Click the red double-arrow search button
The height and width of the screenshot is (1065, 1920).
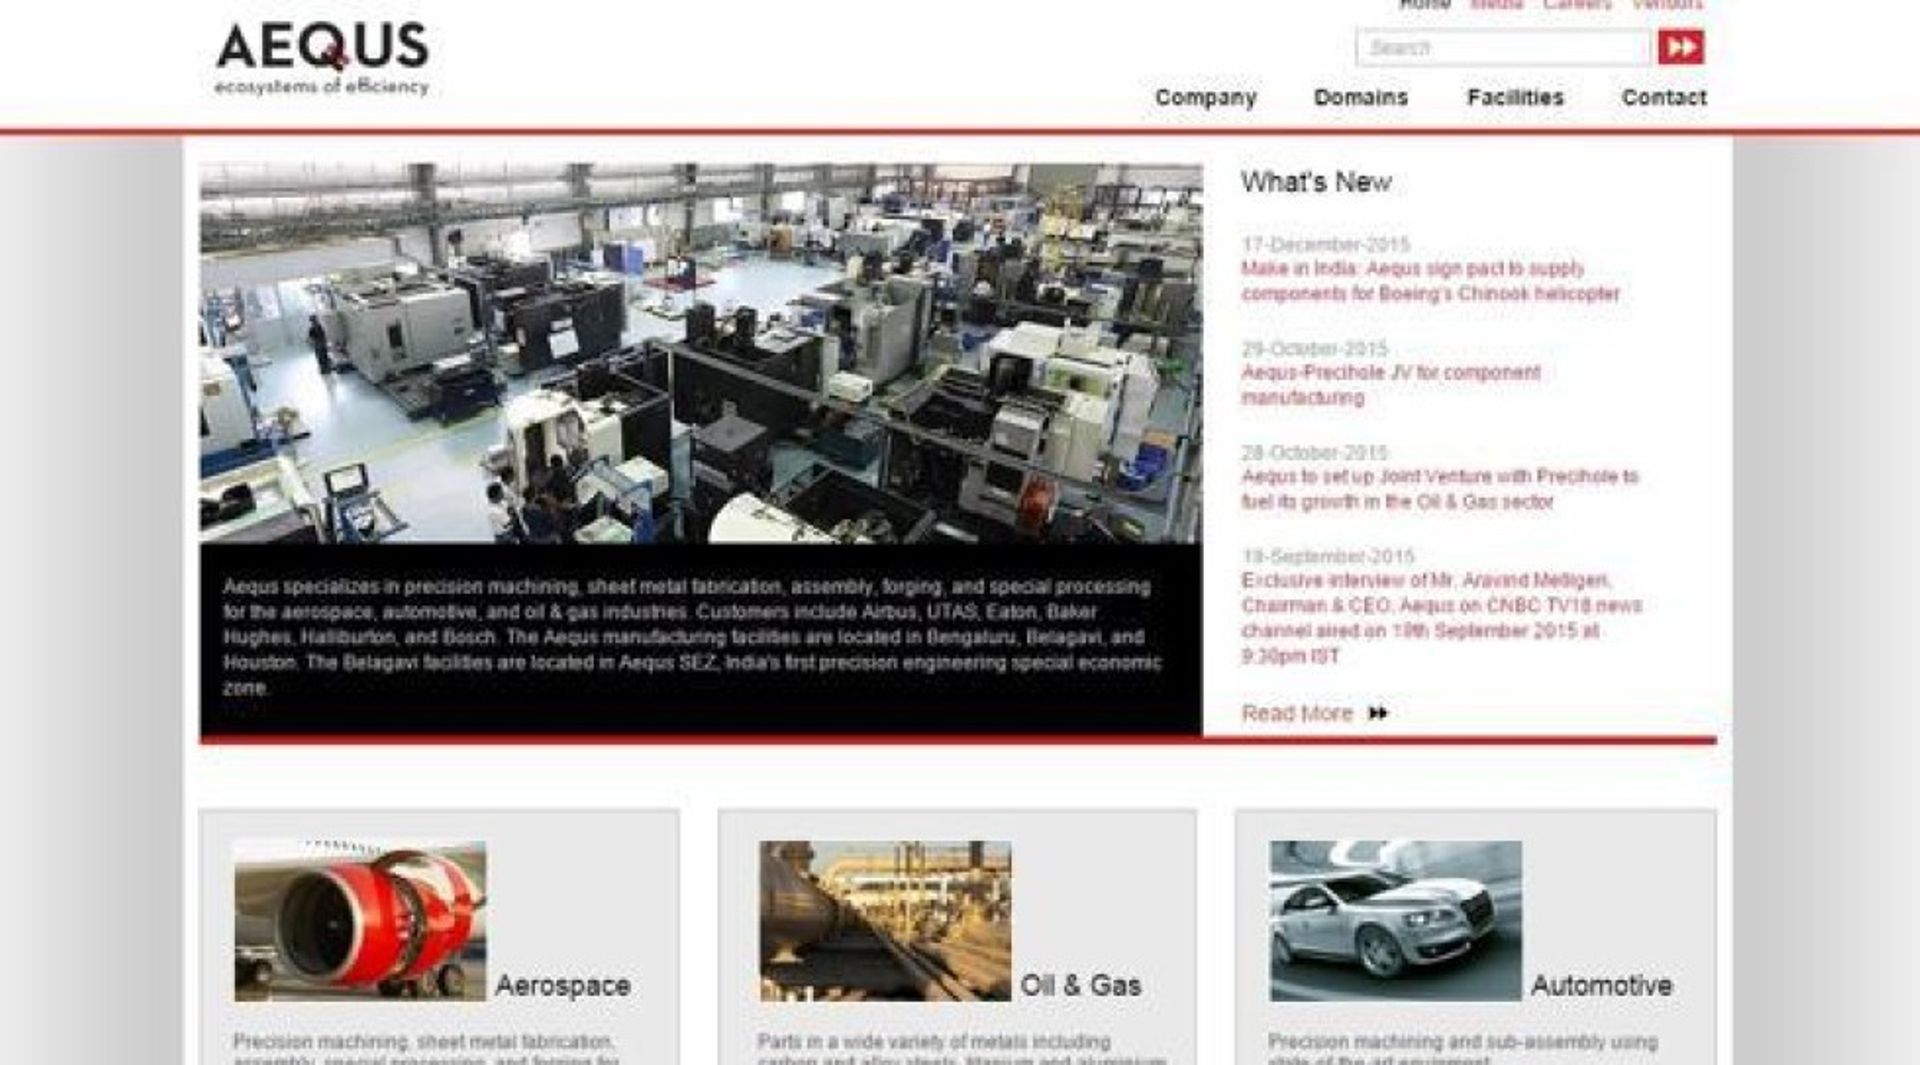(1680, 47)
